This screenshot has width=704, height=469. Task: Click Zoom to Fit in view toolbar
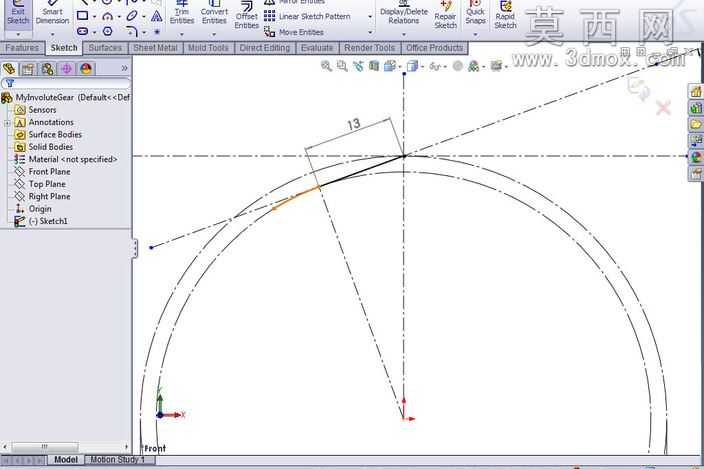pyautogui.click(x=326, y=66)
